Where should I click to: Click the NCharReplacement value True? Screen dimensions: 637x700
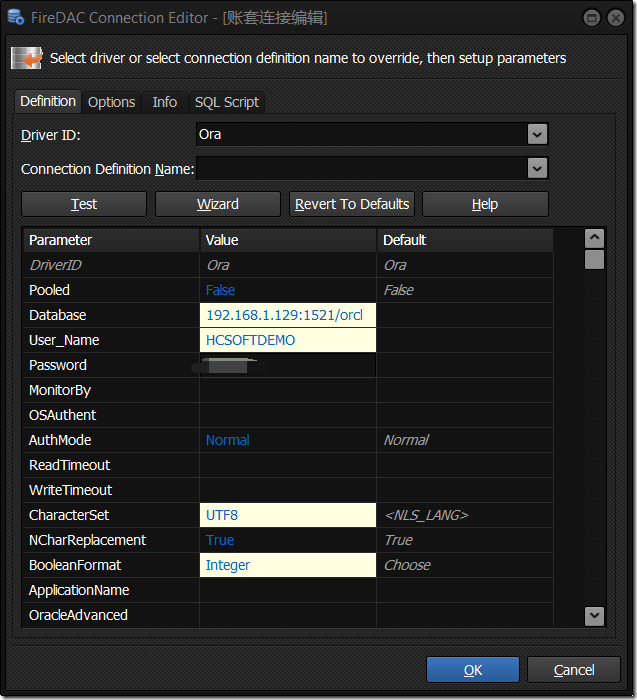288,540
